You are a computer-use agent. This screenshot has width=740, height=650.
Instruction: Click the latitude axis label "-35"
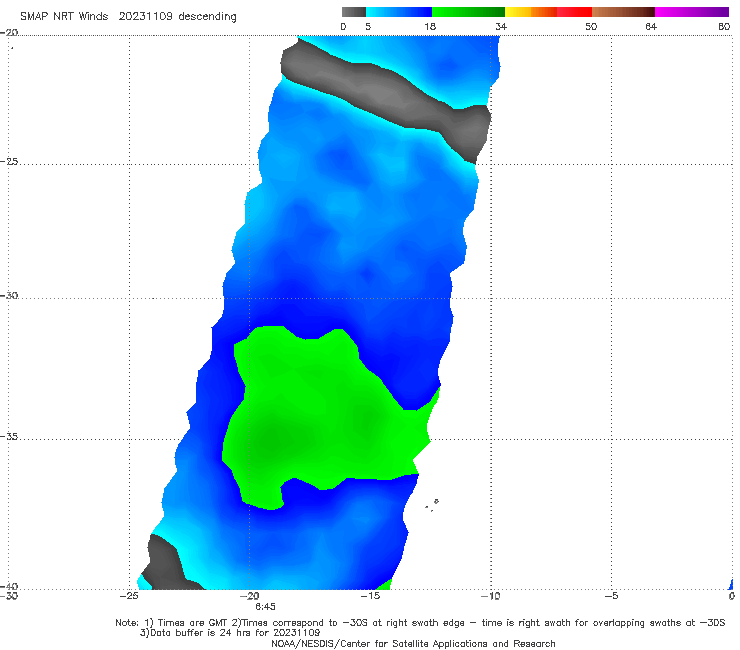coord(9,436)
